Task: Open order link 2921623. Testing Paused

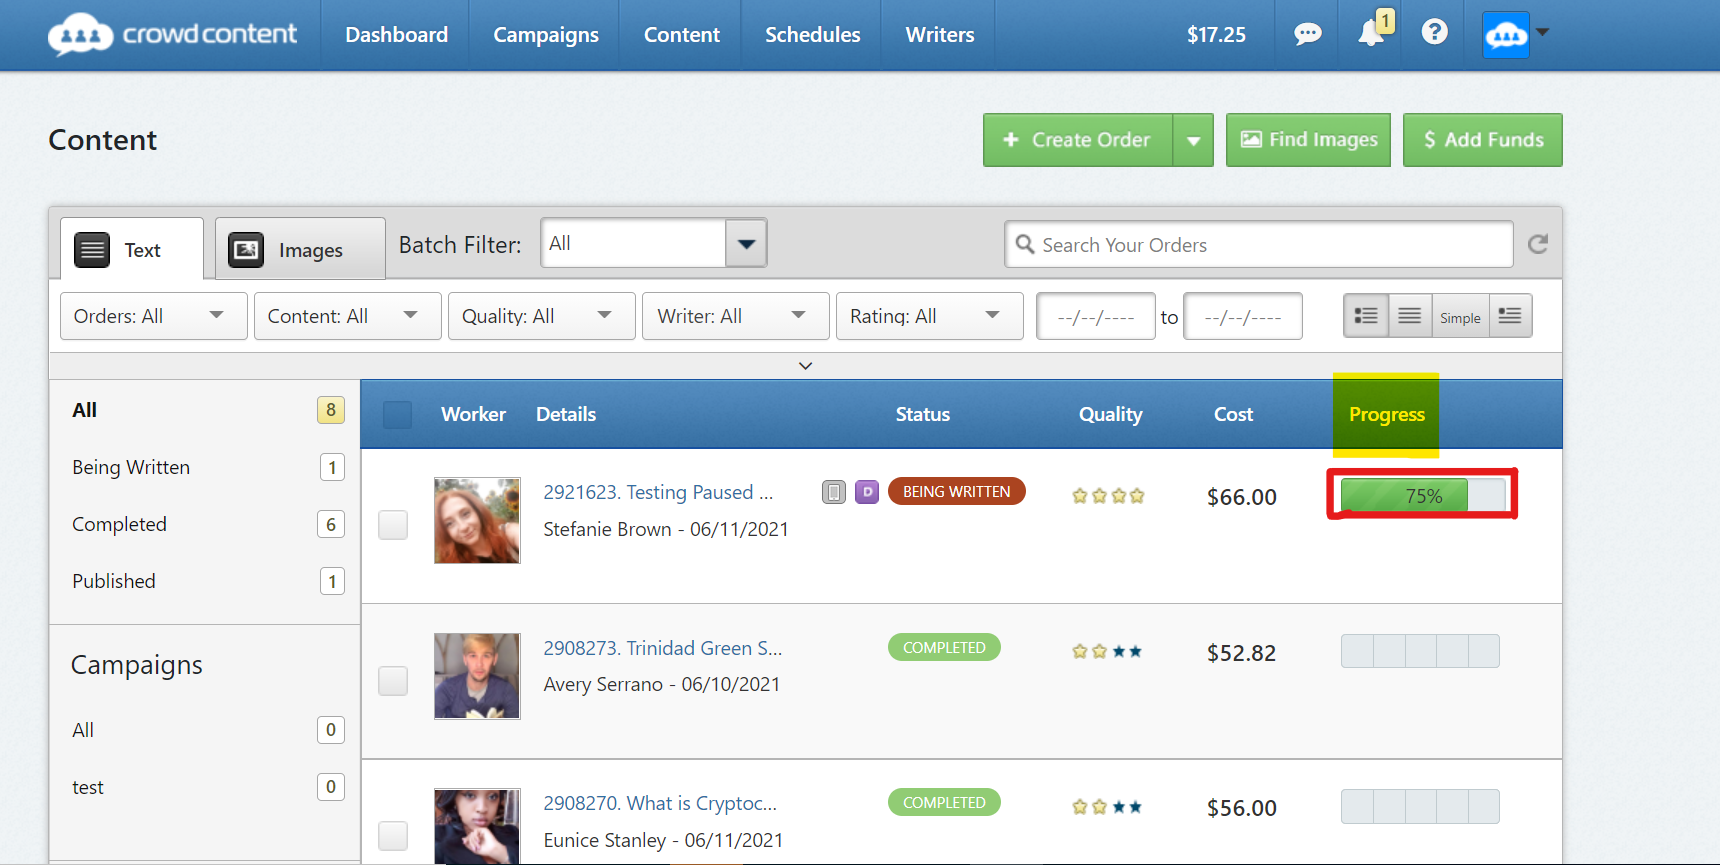Action: [x=658, y=492]
